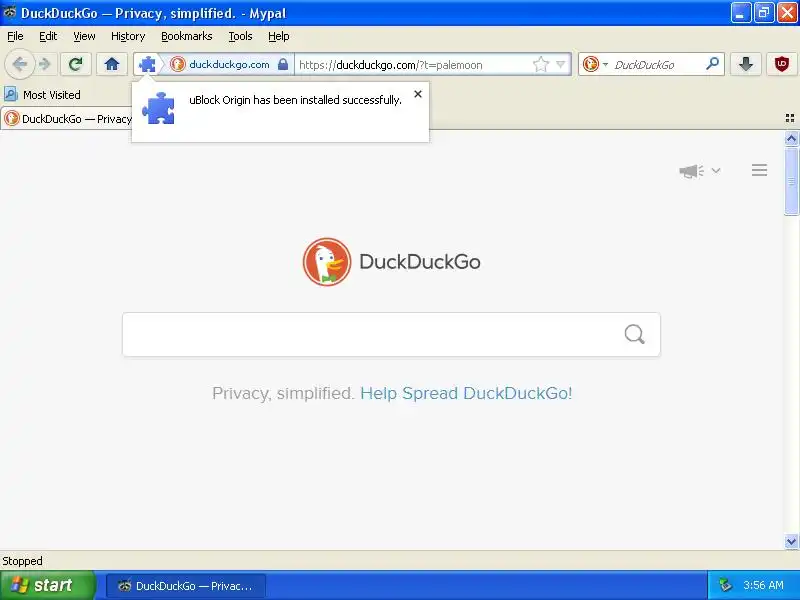Open the Help menu

(x=279, y=36)
